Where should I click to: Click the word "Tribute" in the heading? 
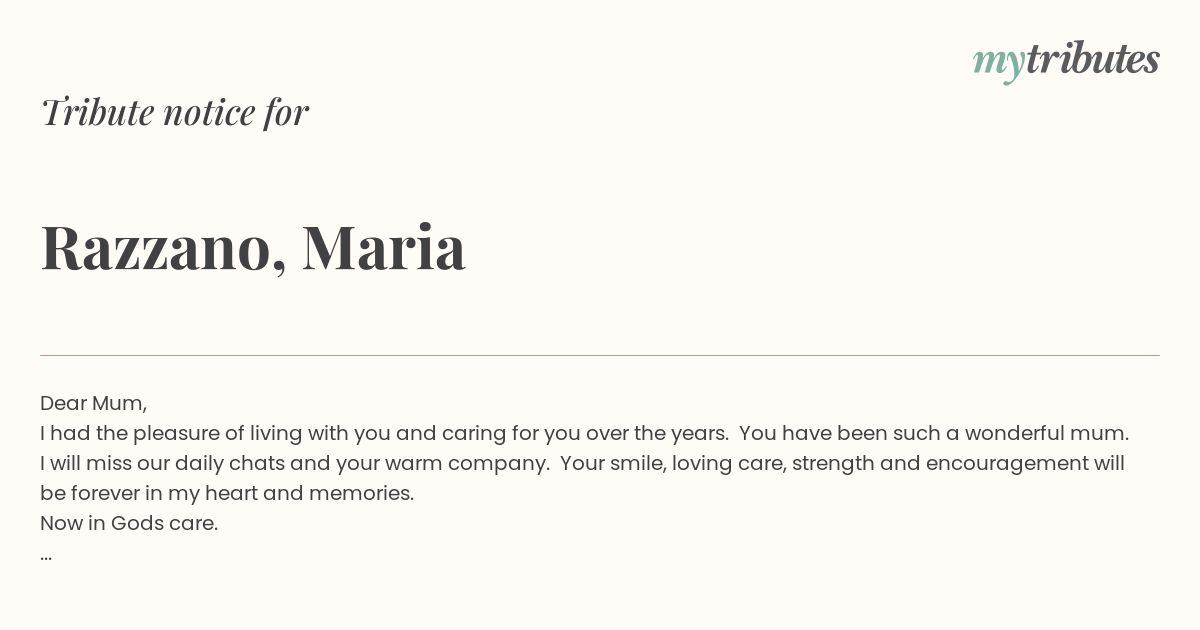click(x=97, y=112)
